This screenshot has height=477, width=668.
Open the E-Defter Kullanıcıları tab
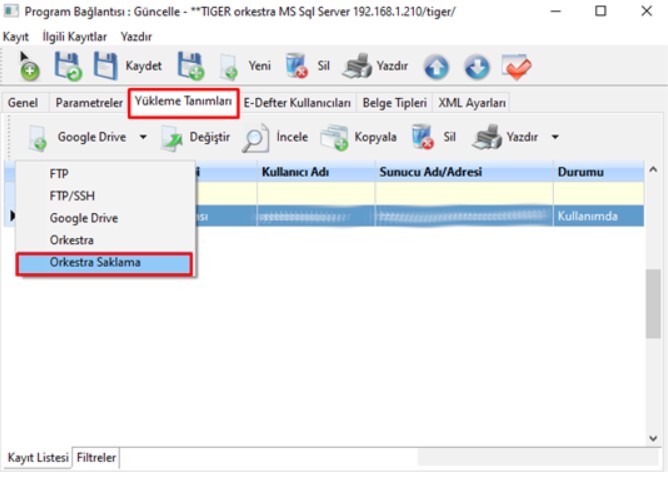tap(297, 103)
